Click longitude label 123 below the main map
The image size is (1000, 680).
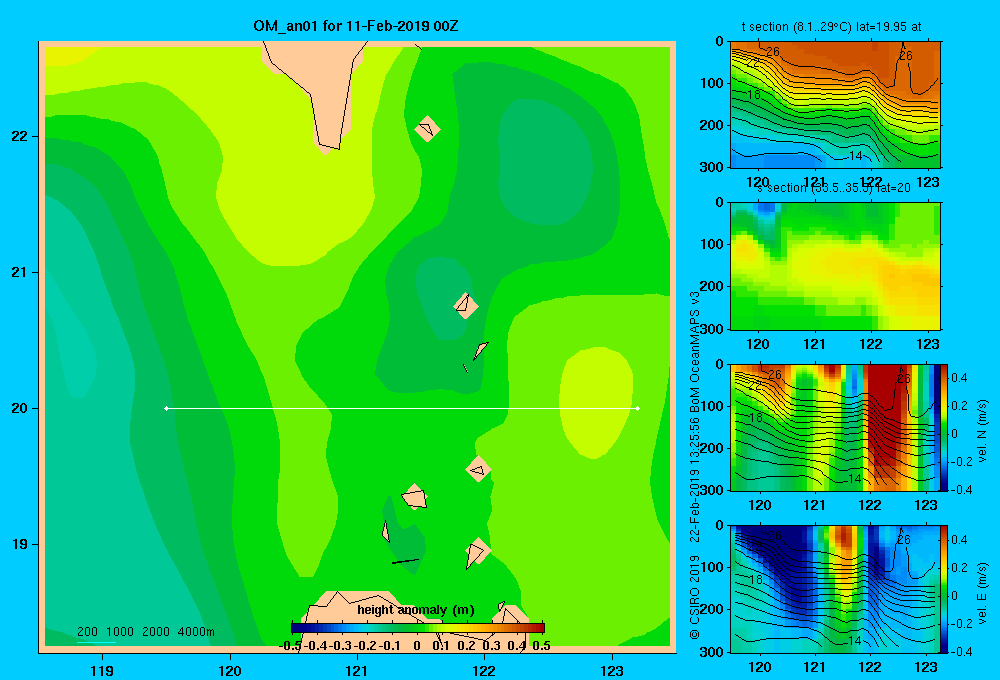coord(612,670)
